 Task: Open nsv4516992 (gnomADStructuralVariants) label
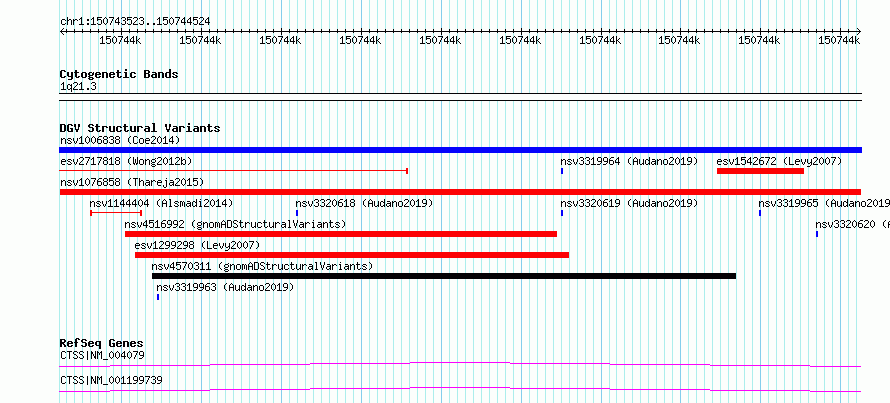[x=235, y=224]
